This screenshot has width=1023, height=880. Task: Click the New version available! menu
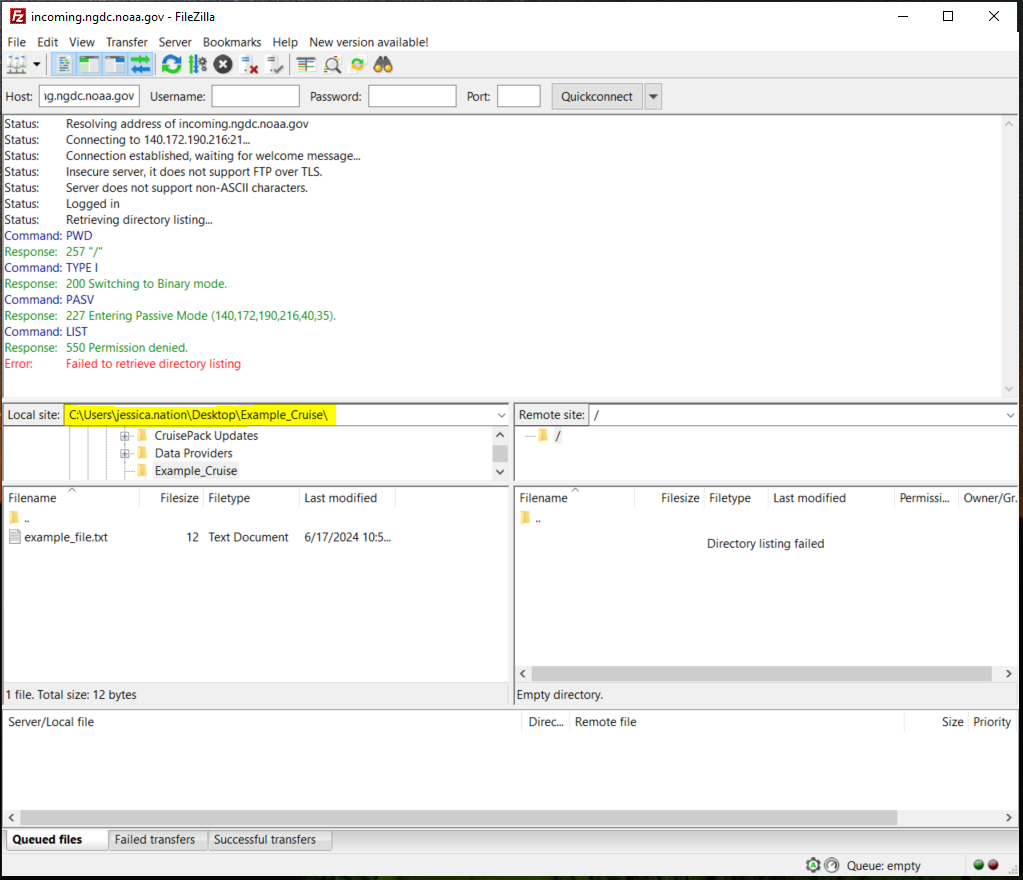point(369,42)
